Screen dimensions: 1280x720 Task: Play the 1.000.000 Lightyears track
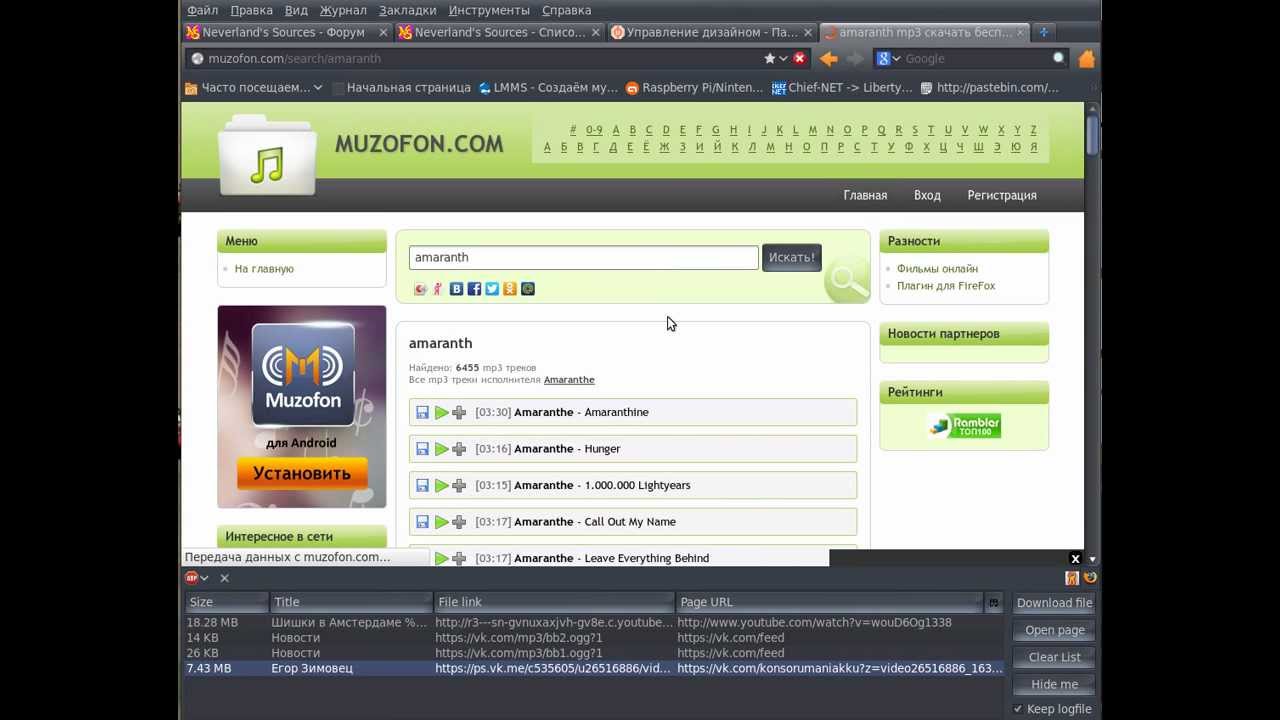click(x=441, y=485)
